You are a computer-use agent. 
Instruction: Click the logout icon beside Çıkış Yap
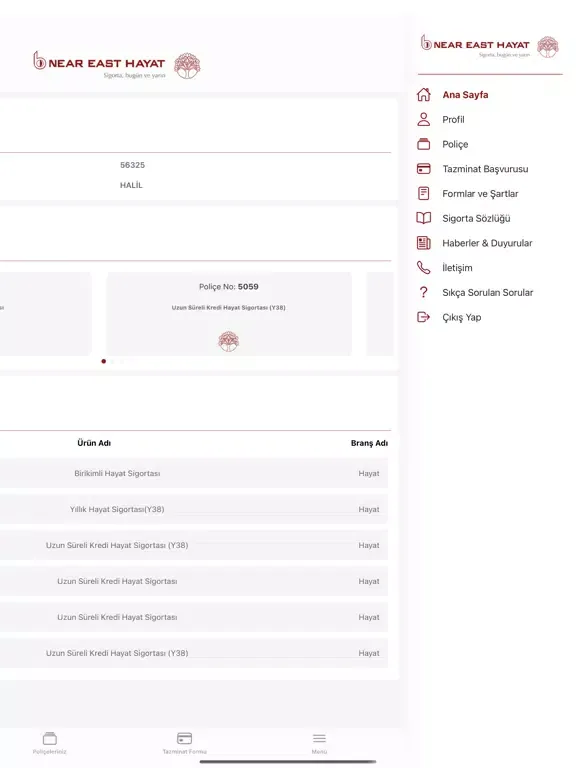(424, 317)
